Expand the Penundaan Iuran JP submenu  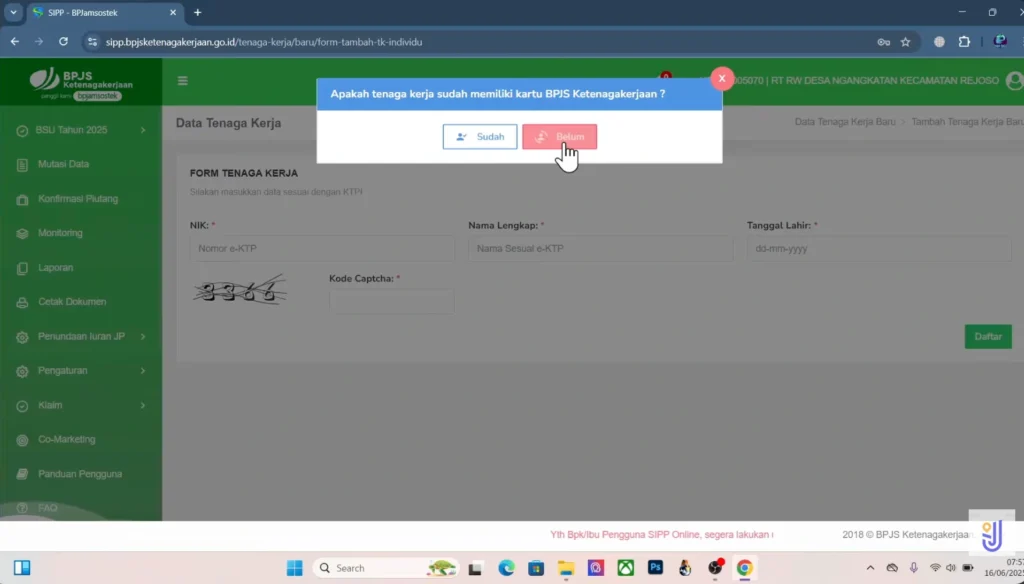[x=141, y=336]
